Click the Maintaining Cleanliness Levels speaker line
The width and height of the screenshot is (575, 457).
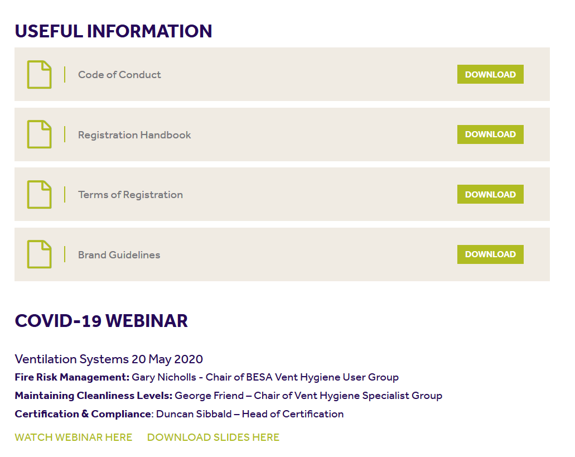(x=228, y=396)
